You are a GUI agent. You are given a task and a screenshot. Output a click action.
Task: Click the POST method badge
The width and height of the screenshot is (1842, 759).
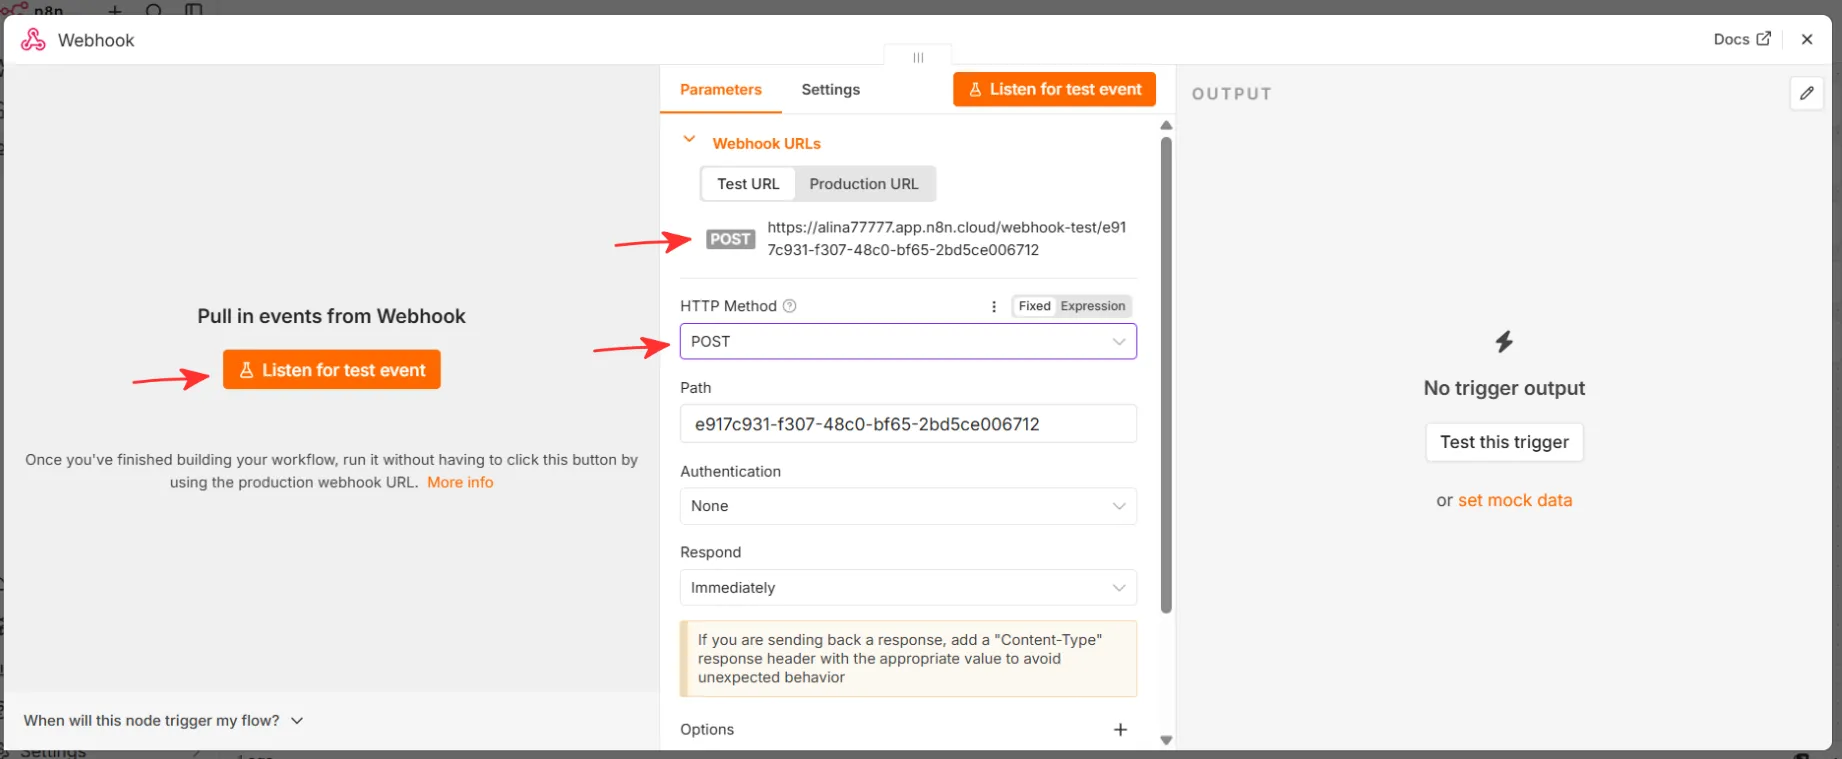731,239
